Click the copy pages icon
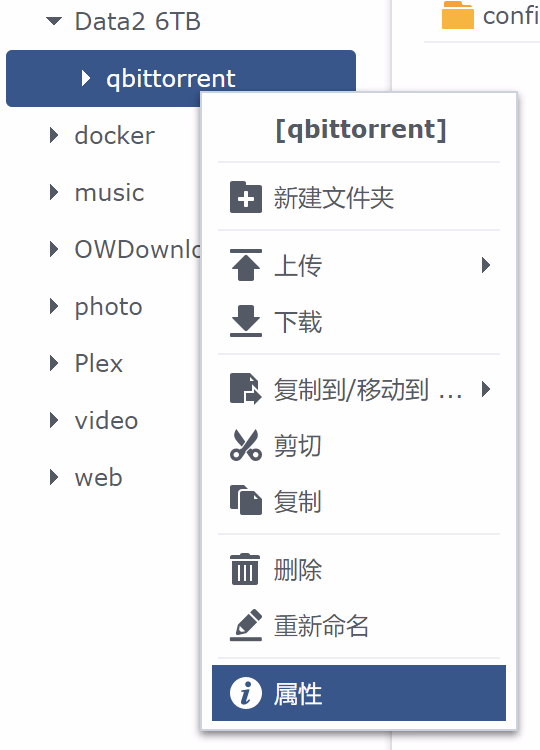The height and width of the screenshot is (750, 540). [245, 500]
